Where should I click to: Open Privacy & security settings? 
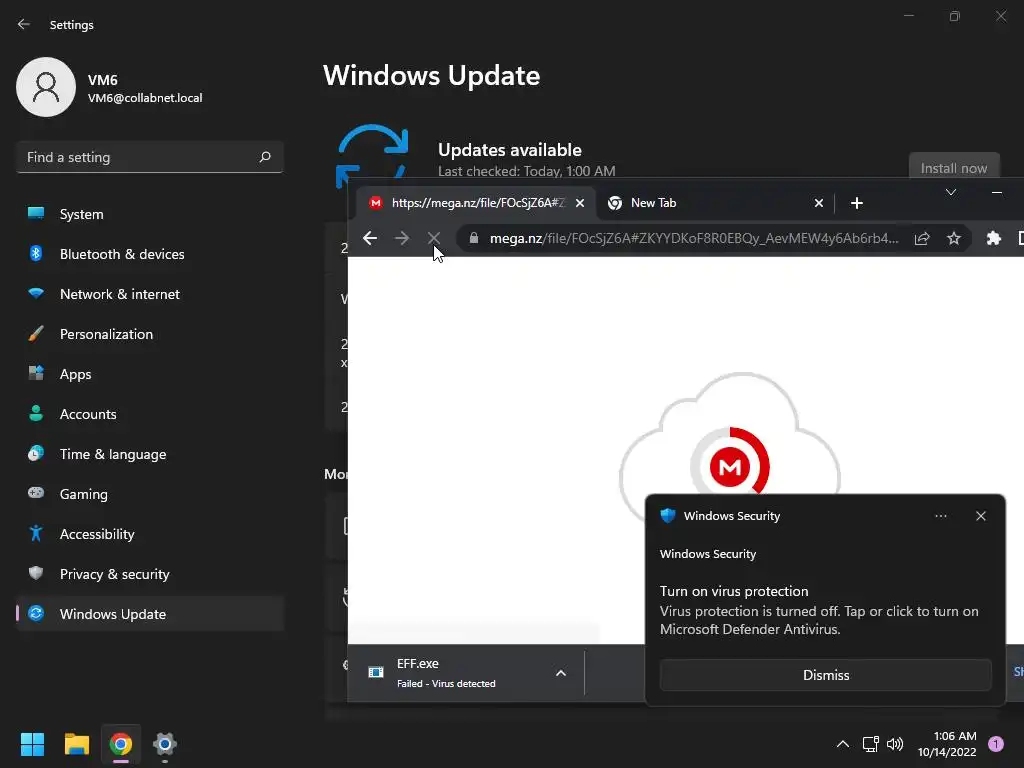tap(150, 574)
